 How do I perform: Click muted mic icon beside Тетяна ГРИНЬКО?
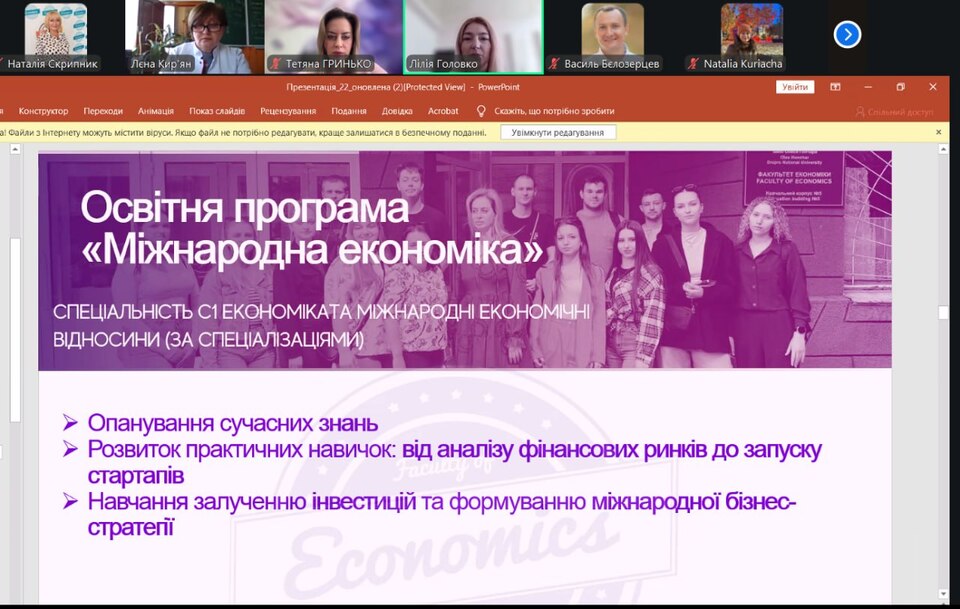coord(277,63)
